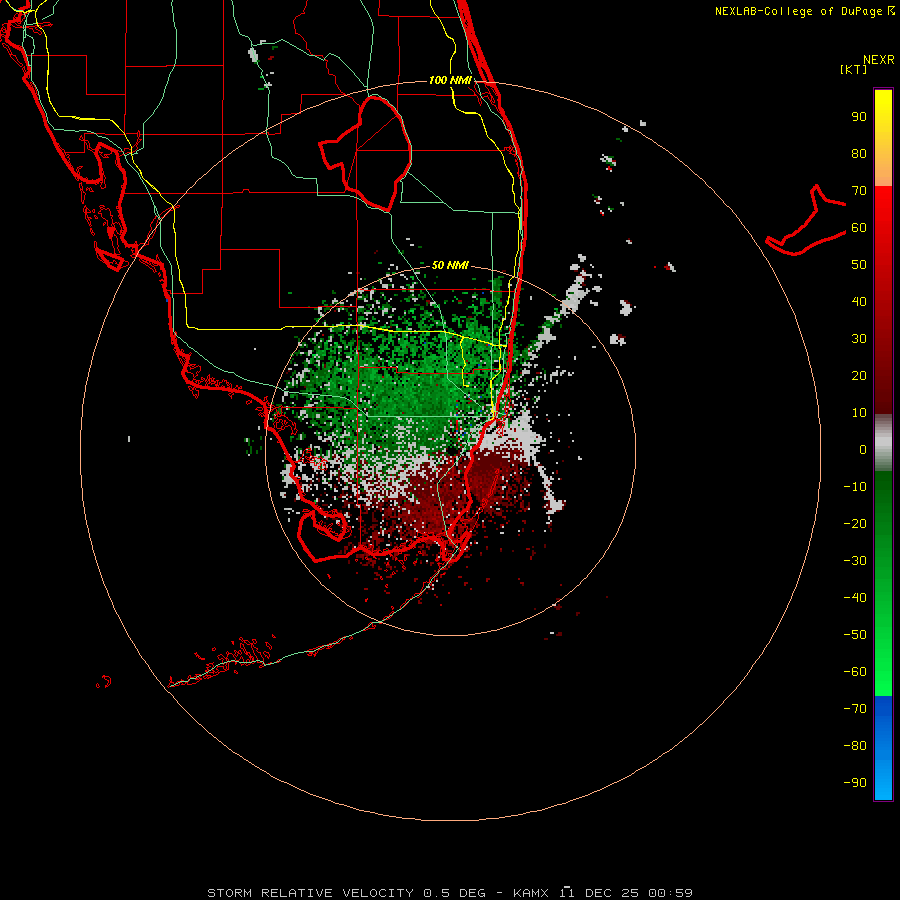
Task: Click the [KT] units label
Action: (x=854, y=69)
